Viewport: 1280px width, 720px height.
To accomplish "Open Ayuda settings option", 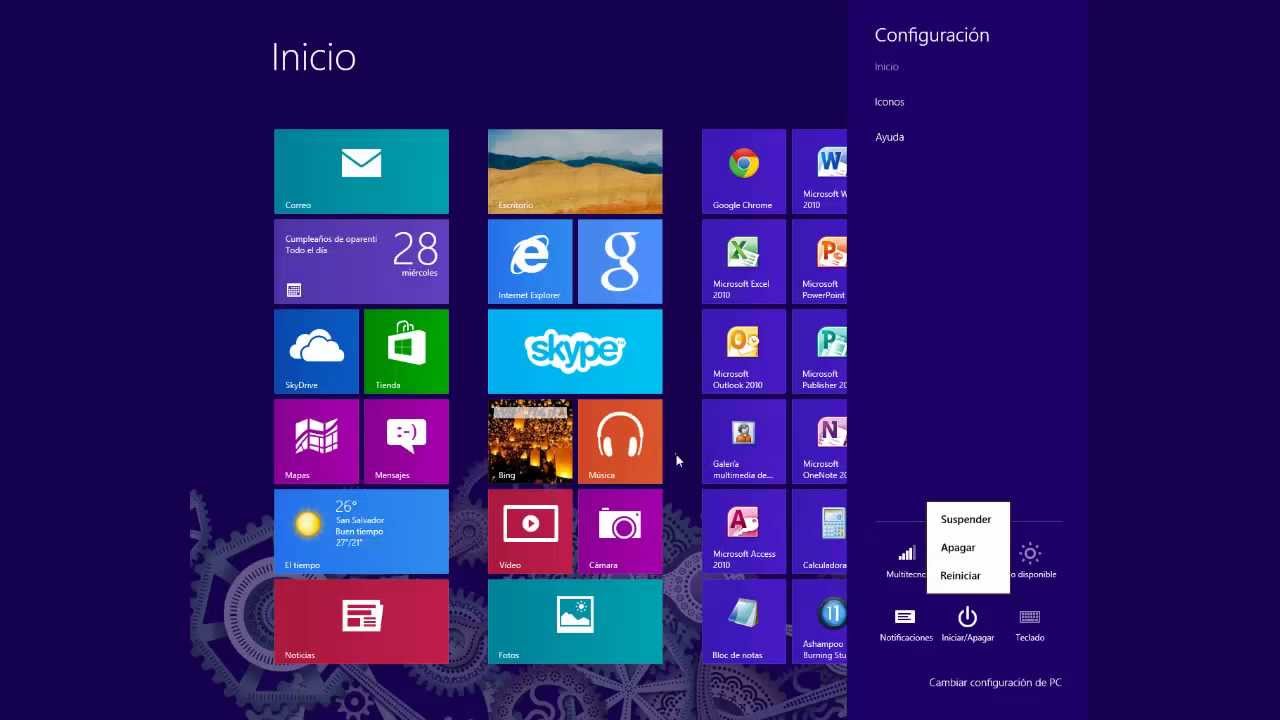I will pyautogui.click(x=889, y=137).
